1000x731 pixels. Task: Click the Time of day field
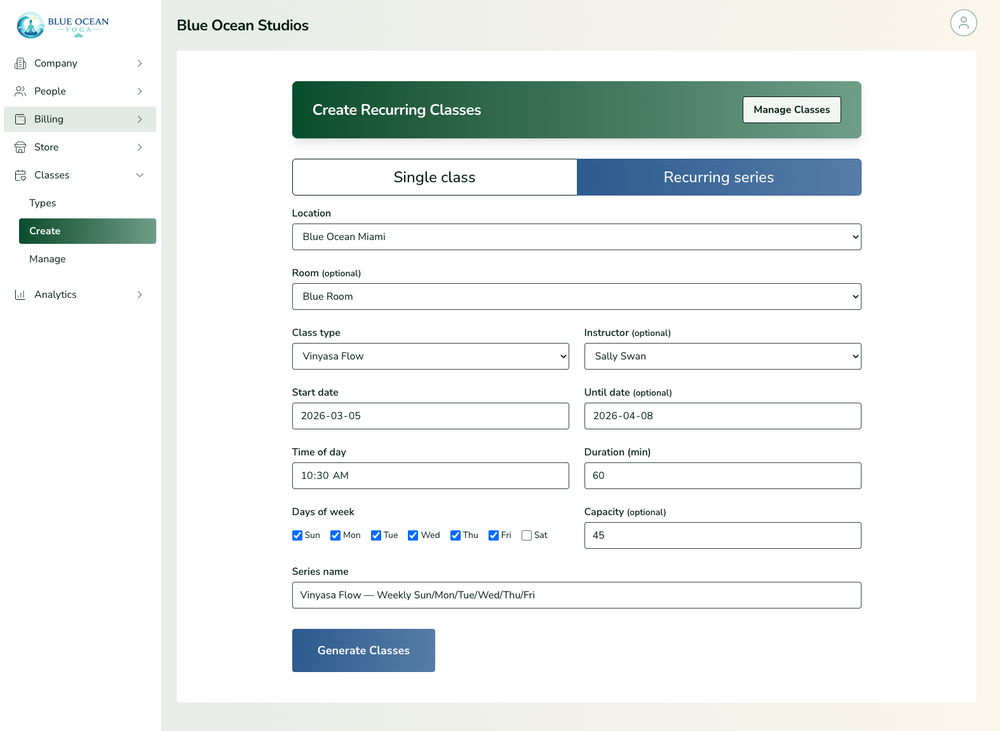(x=430, y=476)
